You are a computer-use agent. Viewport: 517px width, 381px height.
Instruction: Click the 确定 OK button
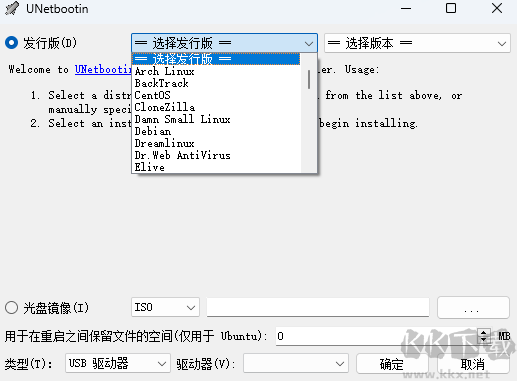[392, 364]
